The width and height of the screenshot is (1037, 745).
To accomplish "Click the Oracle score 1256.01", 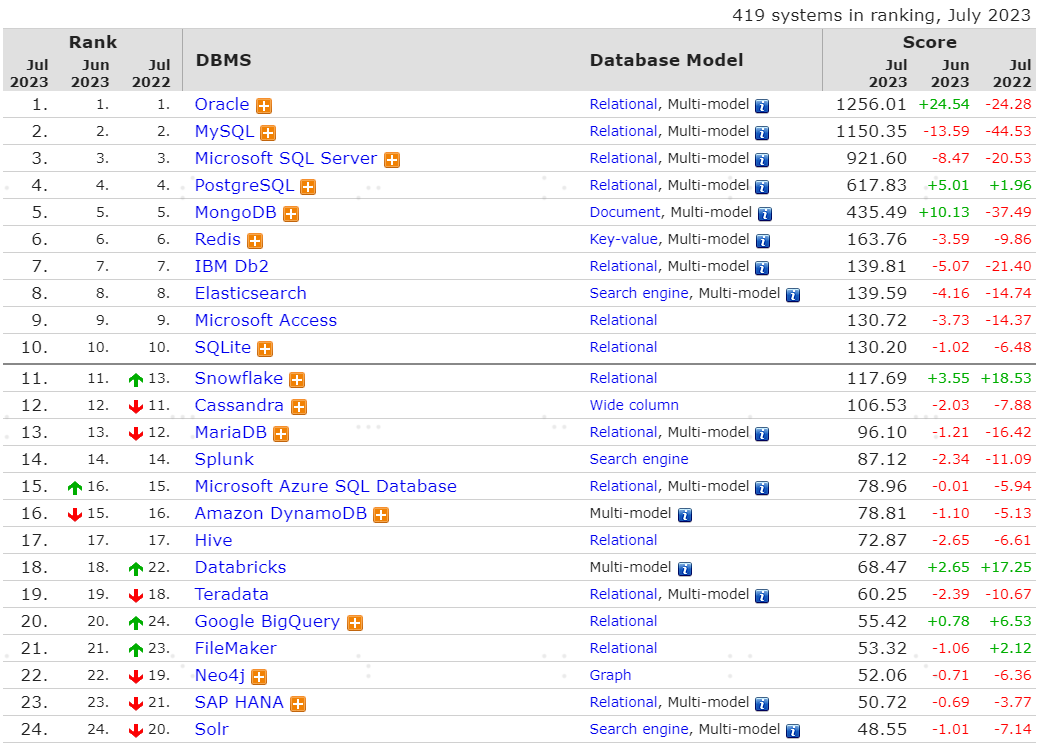I will point(870,105).
